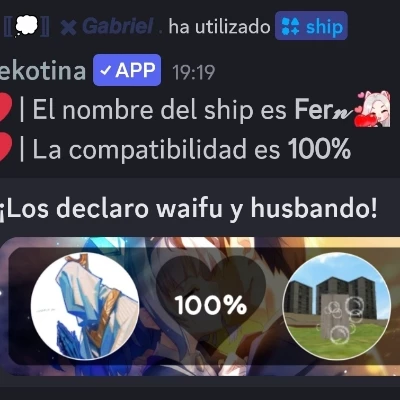Image resolution: width=400 pixels, height=400 pixels.
Task: Click the red heart on the compatibility line
Action: point(6,149)
